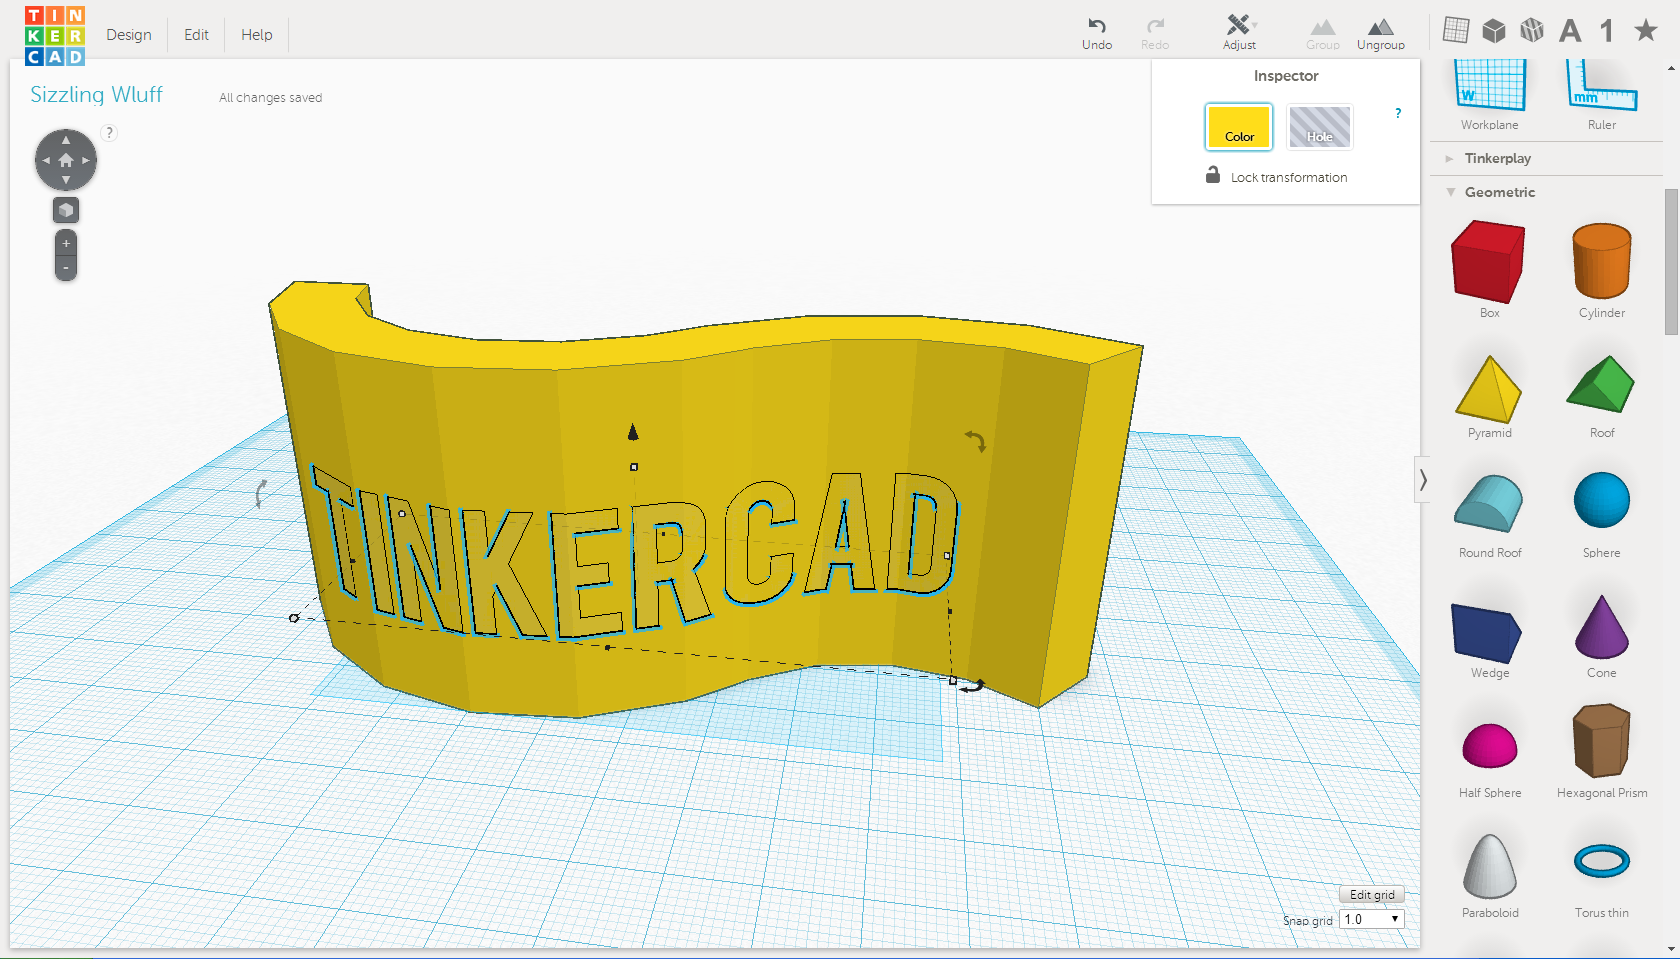Toggle the workplane grid icon in the top right
The width and height of the screenshot is (1680, 959).
[1456, 30]
